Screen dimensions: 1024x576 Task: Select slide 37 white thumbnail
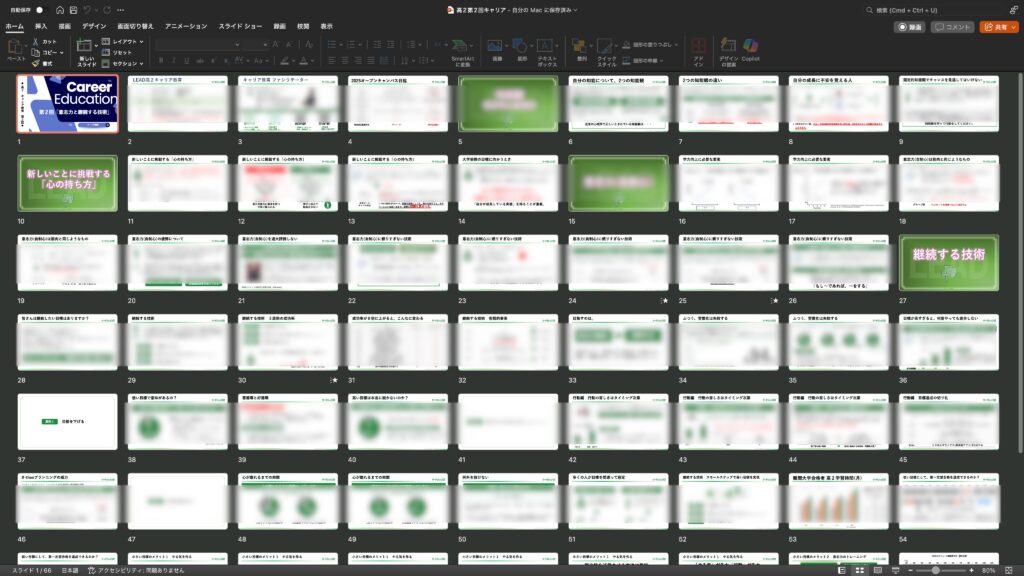68,422
